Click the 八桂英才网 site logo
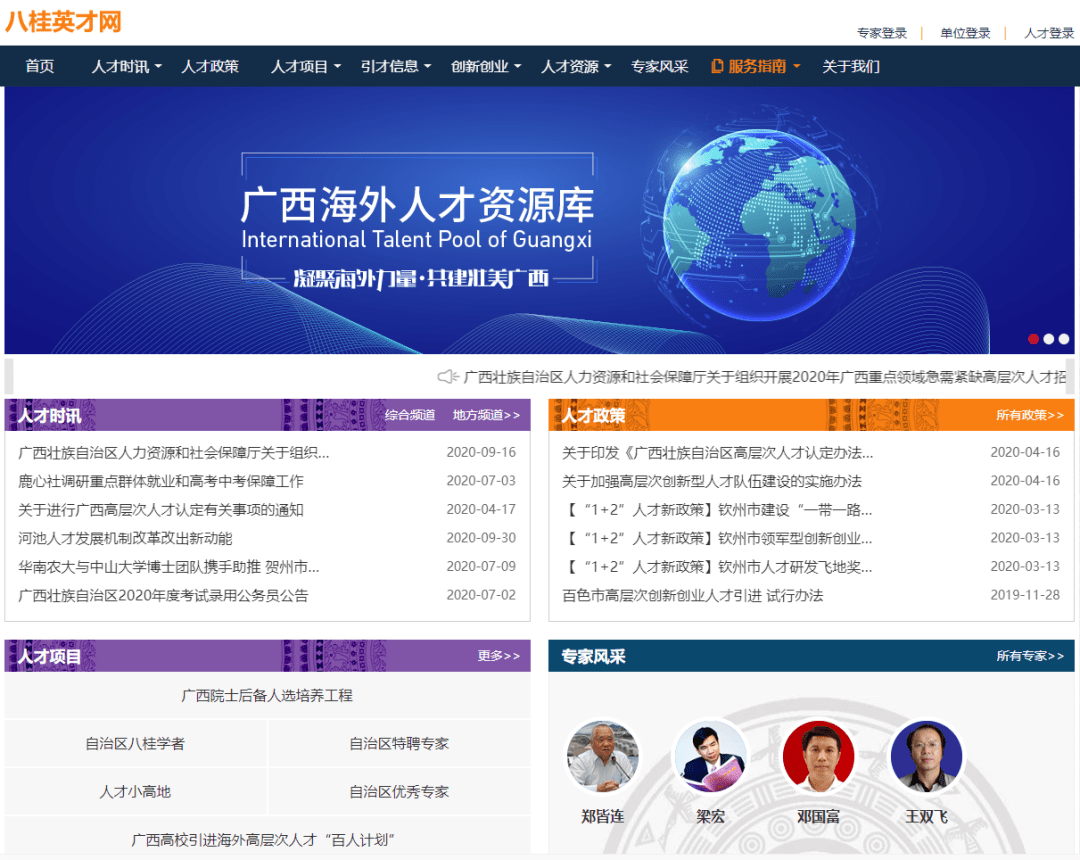Screen dimensions: 1080x860 63,21
